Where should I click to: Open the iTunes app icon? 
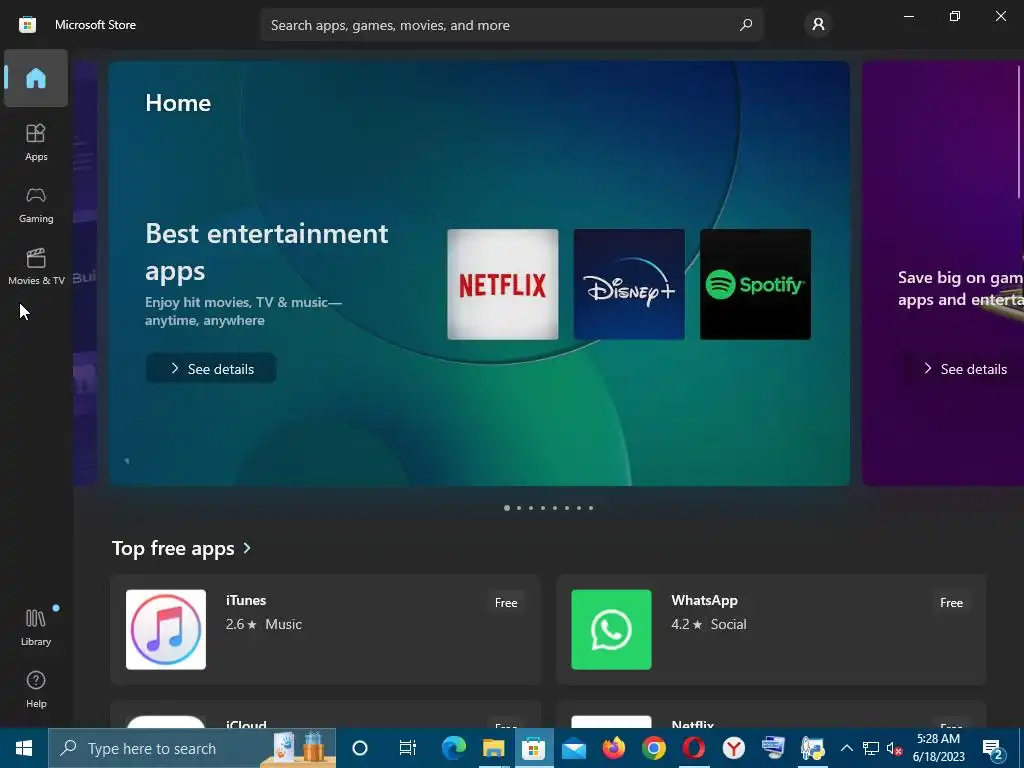tap(166, 630)
